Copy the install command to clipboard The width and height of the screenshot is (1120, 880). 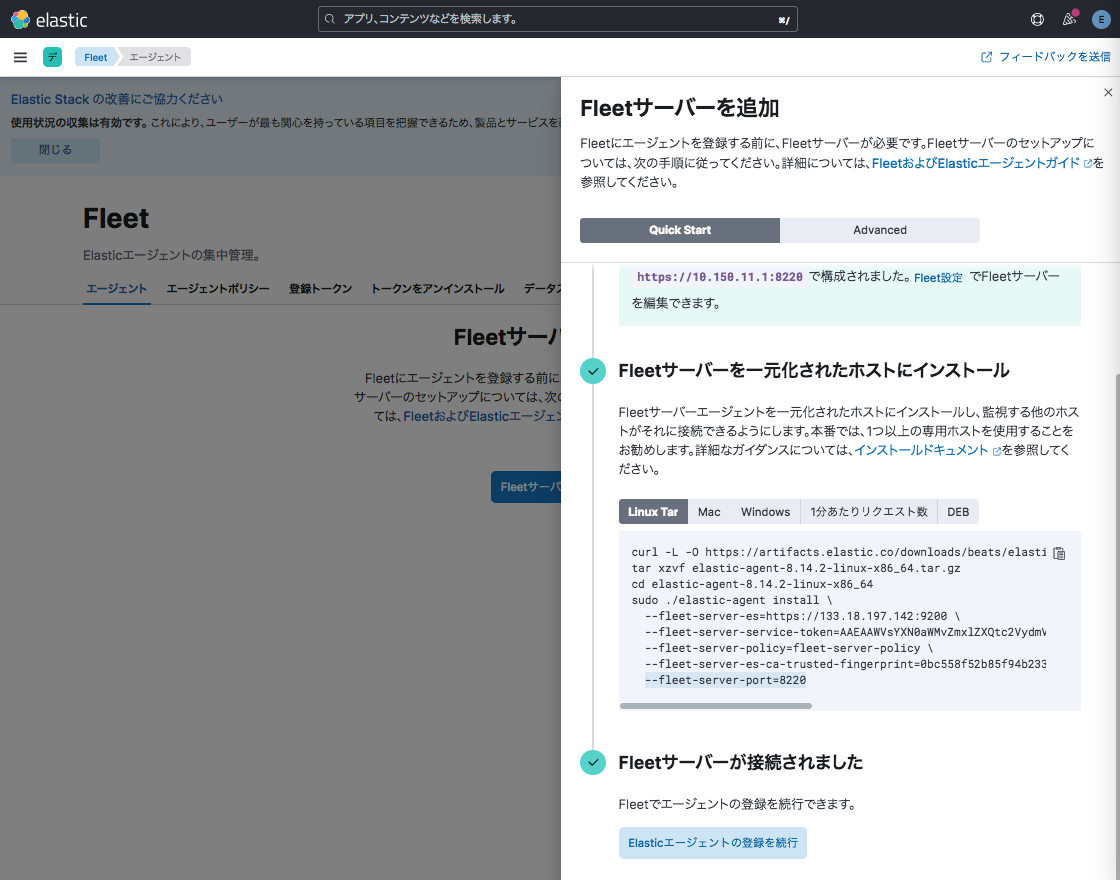tap(1060, 553)
